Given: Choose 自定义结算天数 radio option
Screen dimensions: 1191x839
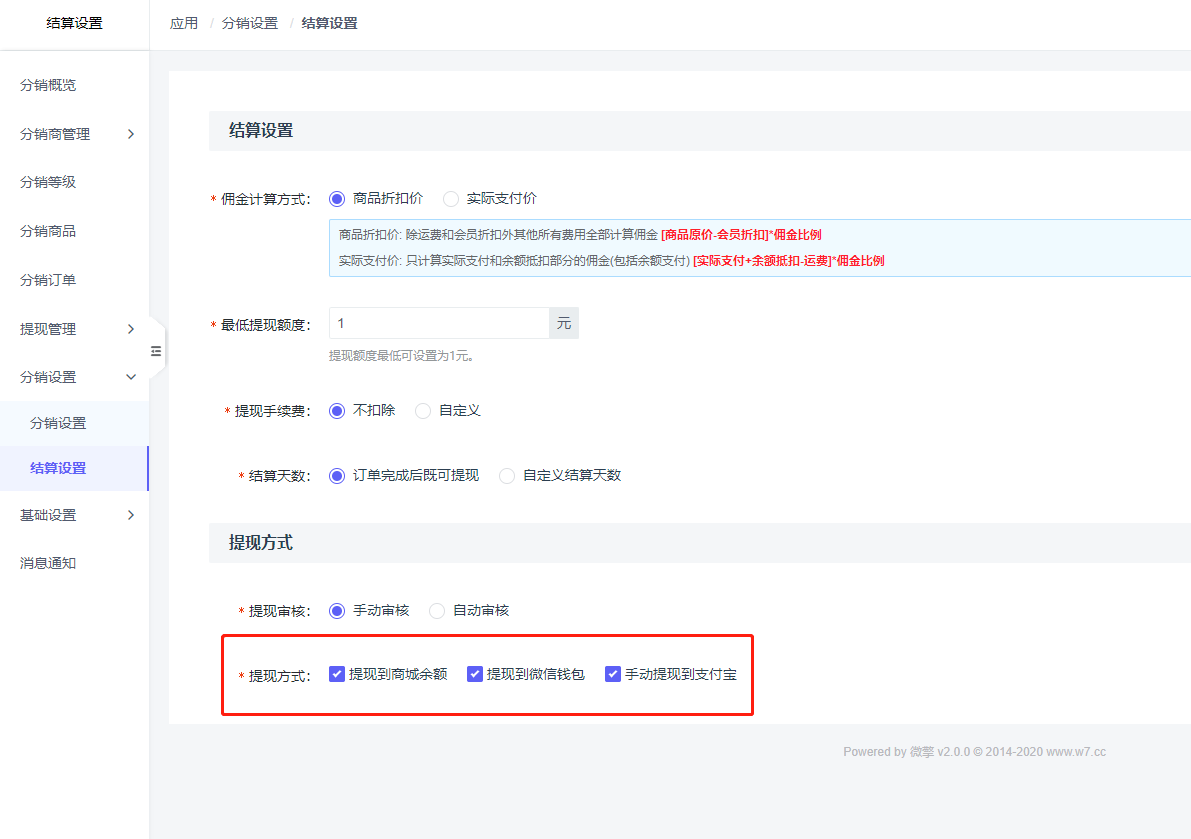Looking at the screenshot, I should coord(507,476).
